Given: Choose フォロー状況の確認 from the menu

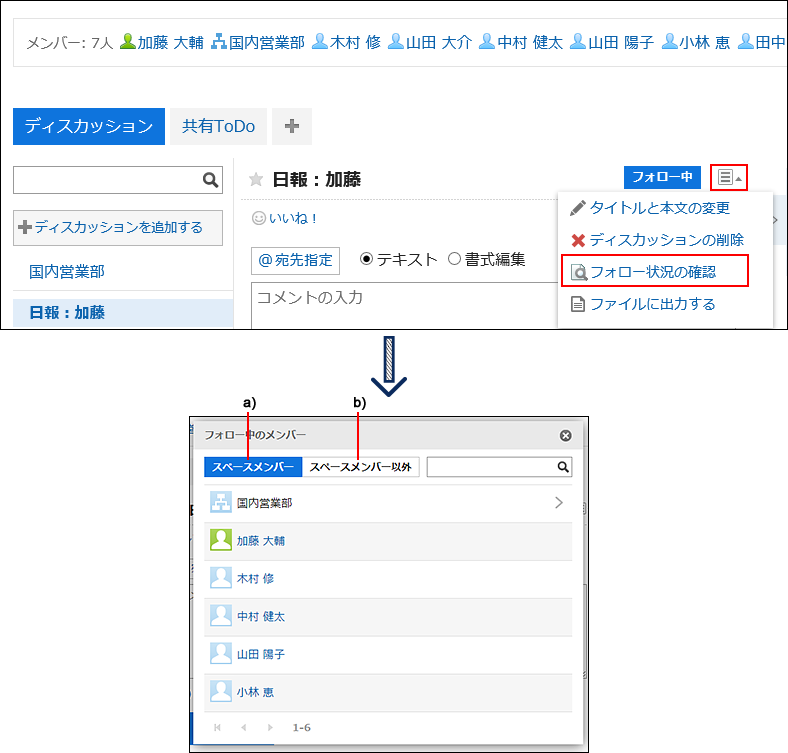Looking at the screenshot, I should coord(654,271).
